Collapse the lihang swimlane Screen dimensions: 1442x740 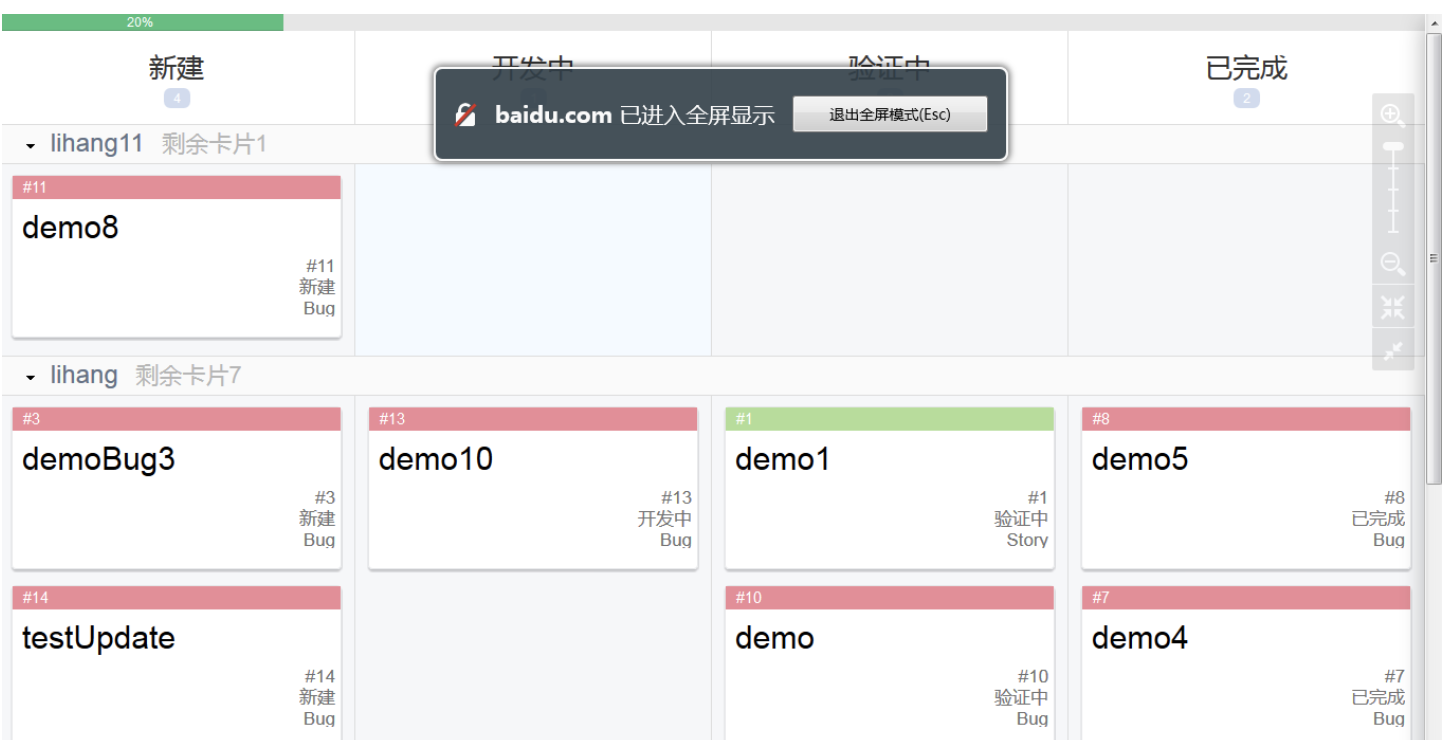pos(31,377)
